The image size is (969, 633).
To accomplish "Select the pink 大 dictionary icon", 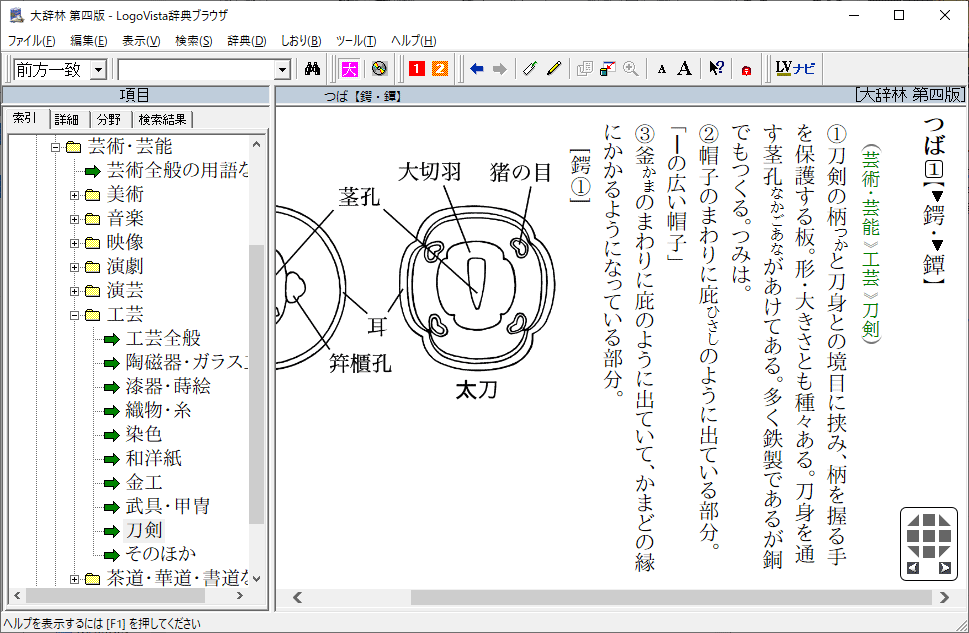I will [349, 69].
